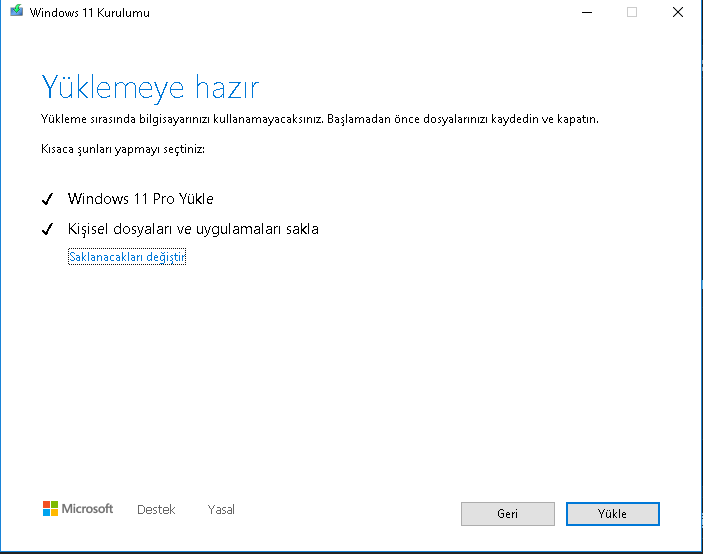The height and width of the screenshot is (554, 703).
Task: Go back with the Geri button
Action: pos(508,514)
